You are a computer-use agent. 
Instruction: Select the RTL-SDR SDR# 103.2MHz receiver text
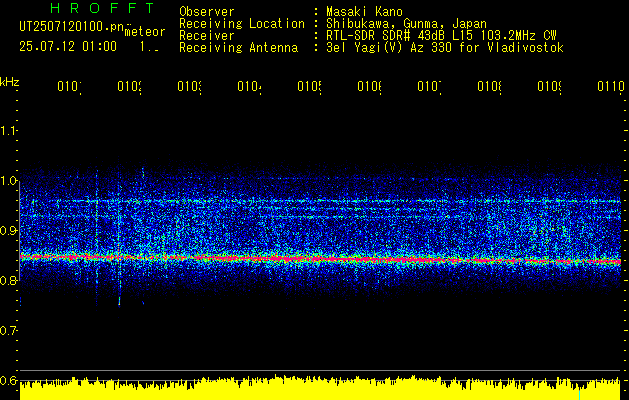coord(441,36)
